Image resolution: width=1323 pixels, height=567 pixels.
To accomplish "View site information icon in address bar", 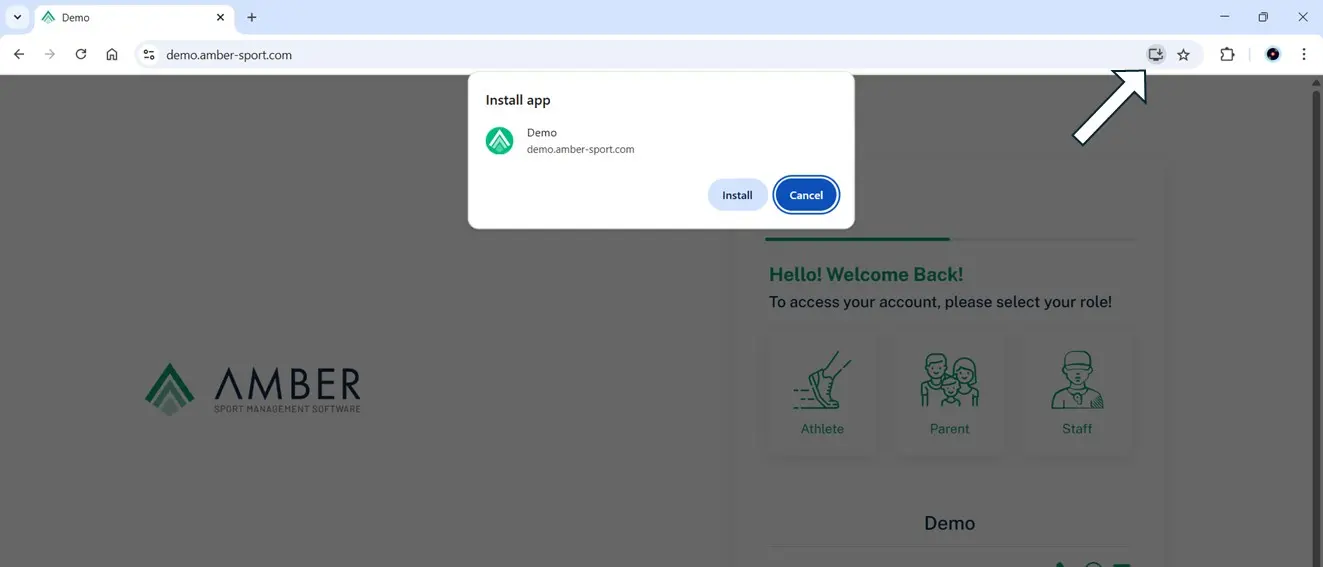I will coord(149,55).
